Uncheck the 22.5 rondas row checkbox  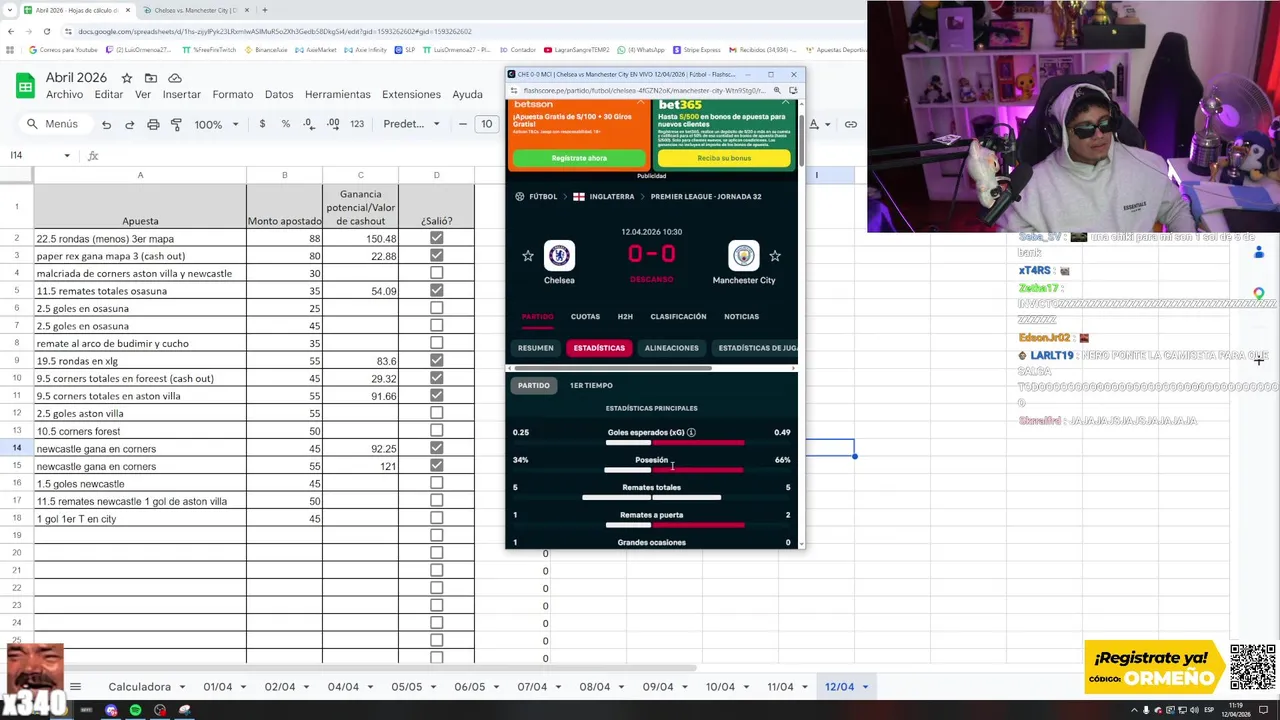tap(436, 238)
